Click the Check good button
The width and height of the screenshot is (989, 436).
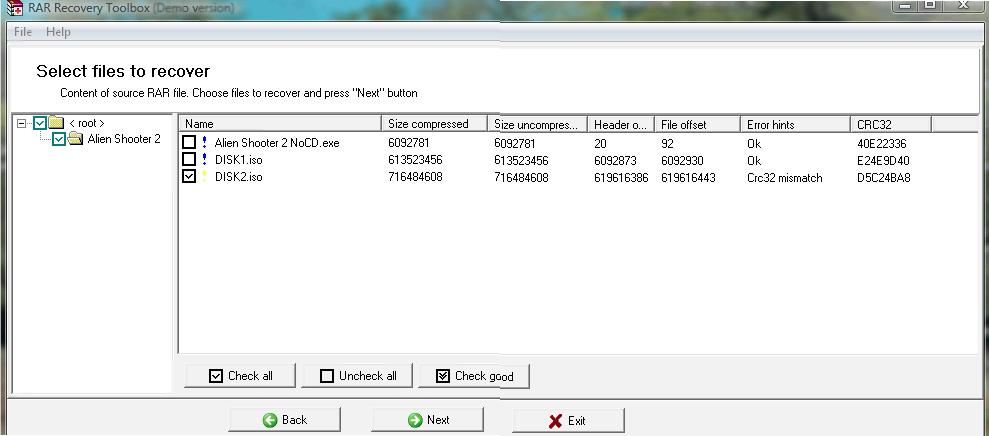coord(473,376)
